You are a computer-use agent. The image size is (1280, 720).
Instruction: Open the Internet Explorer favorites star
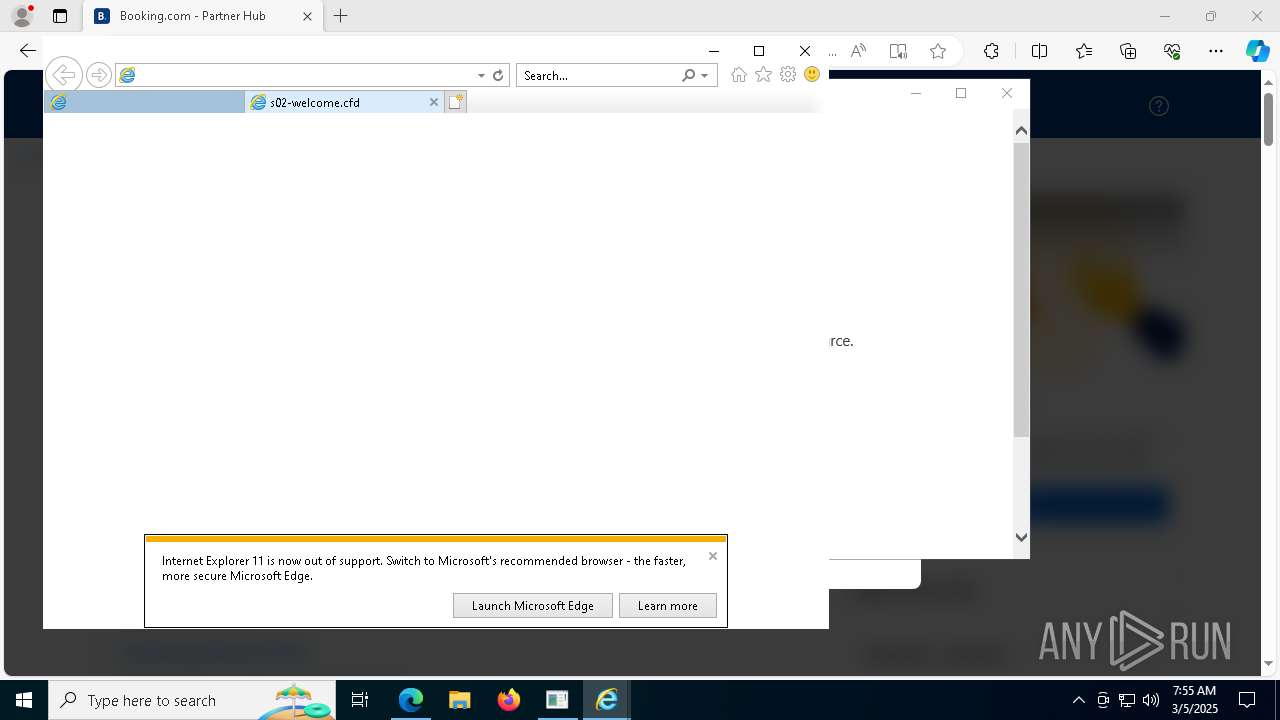click(763, 75)
